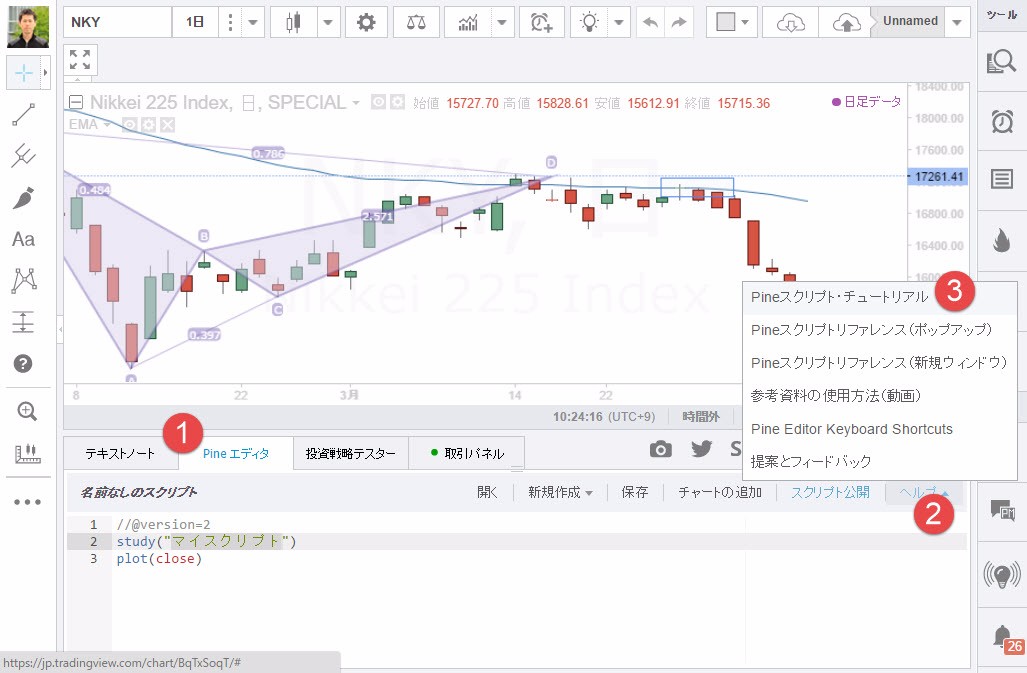The height and width of the screenshot is (673, 1027).
Task: Select the trend line drawing tool
Action: (24, 115)
